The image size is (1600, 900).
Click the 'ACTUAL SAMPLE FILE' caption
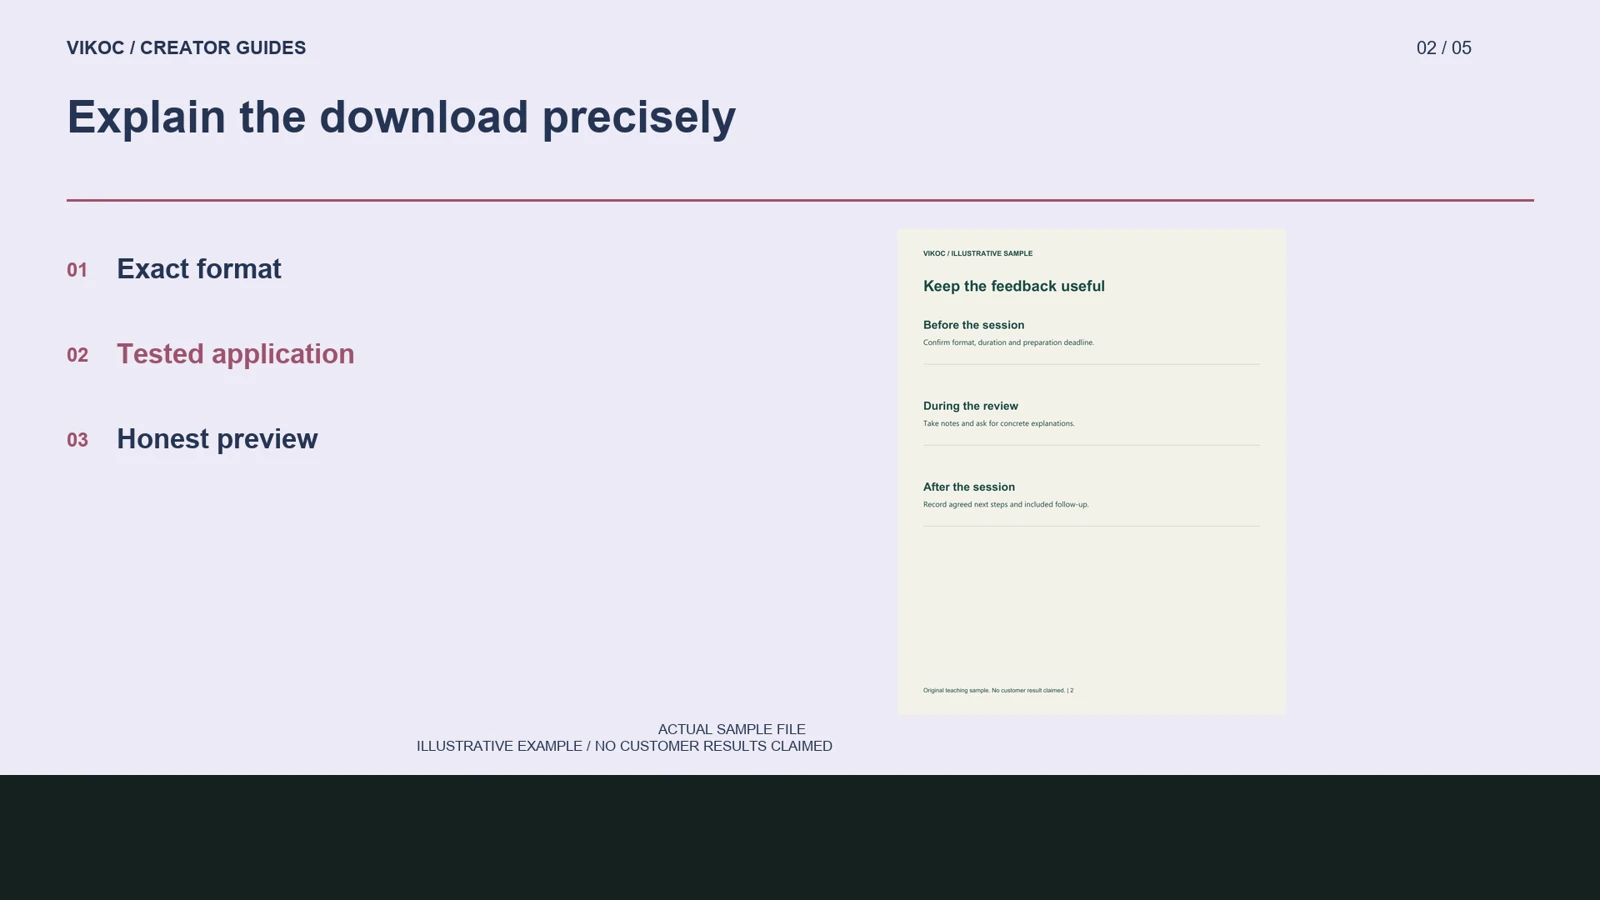[x=731, y=730]
